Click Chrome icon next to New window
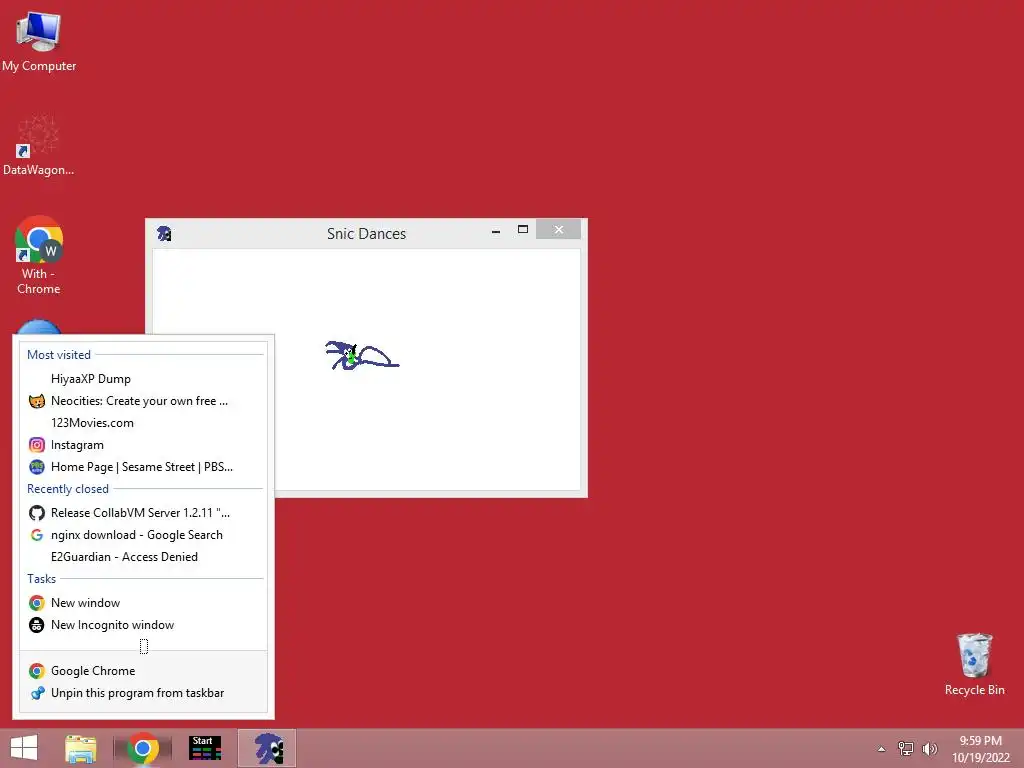The image size is (1024, 768). click(37, 603)
